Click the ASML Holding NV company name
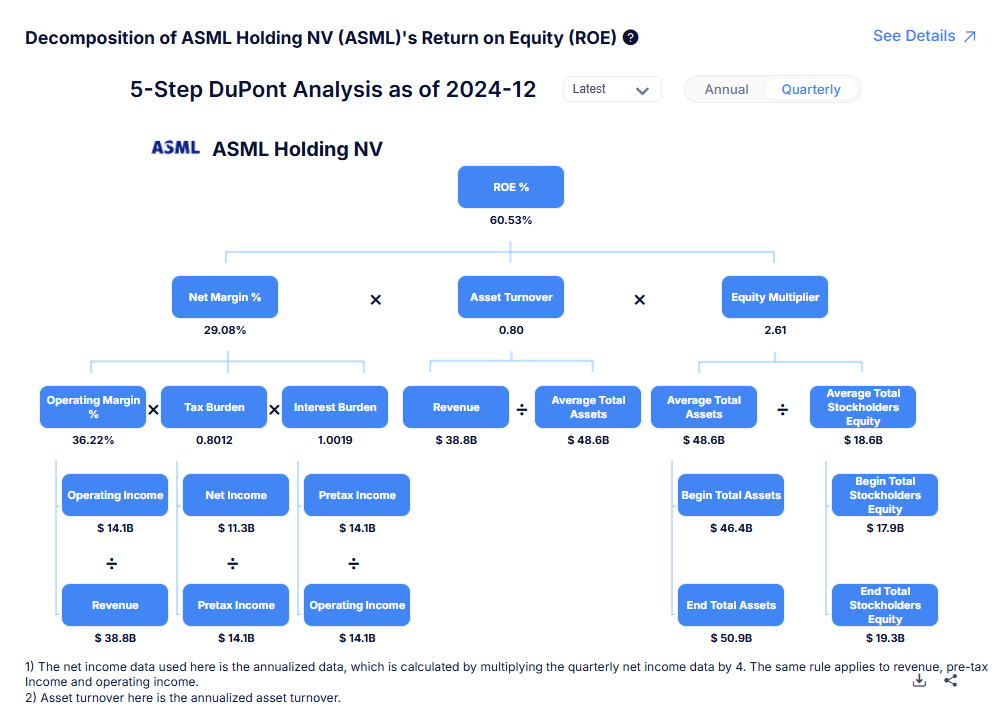Viewport: 1004px width, 709px height. point(297,149)
